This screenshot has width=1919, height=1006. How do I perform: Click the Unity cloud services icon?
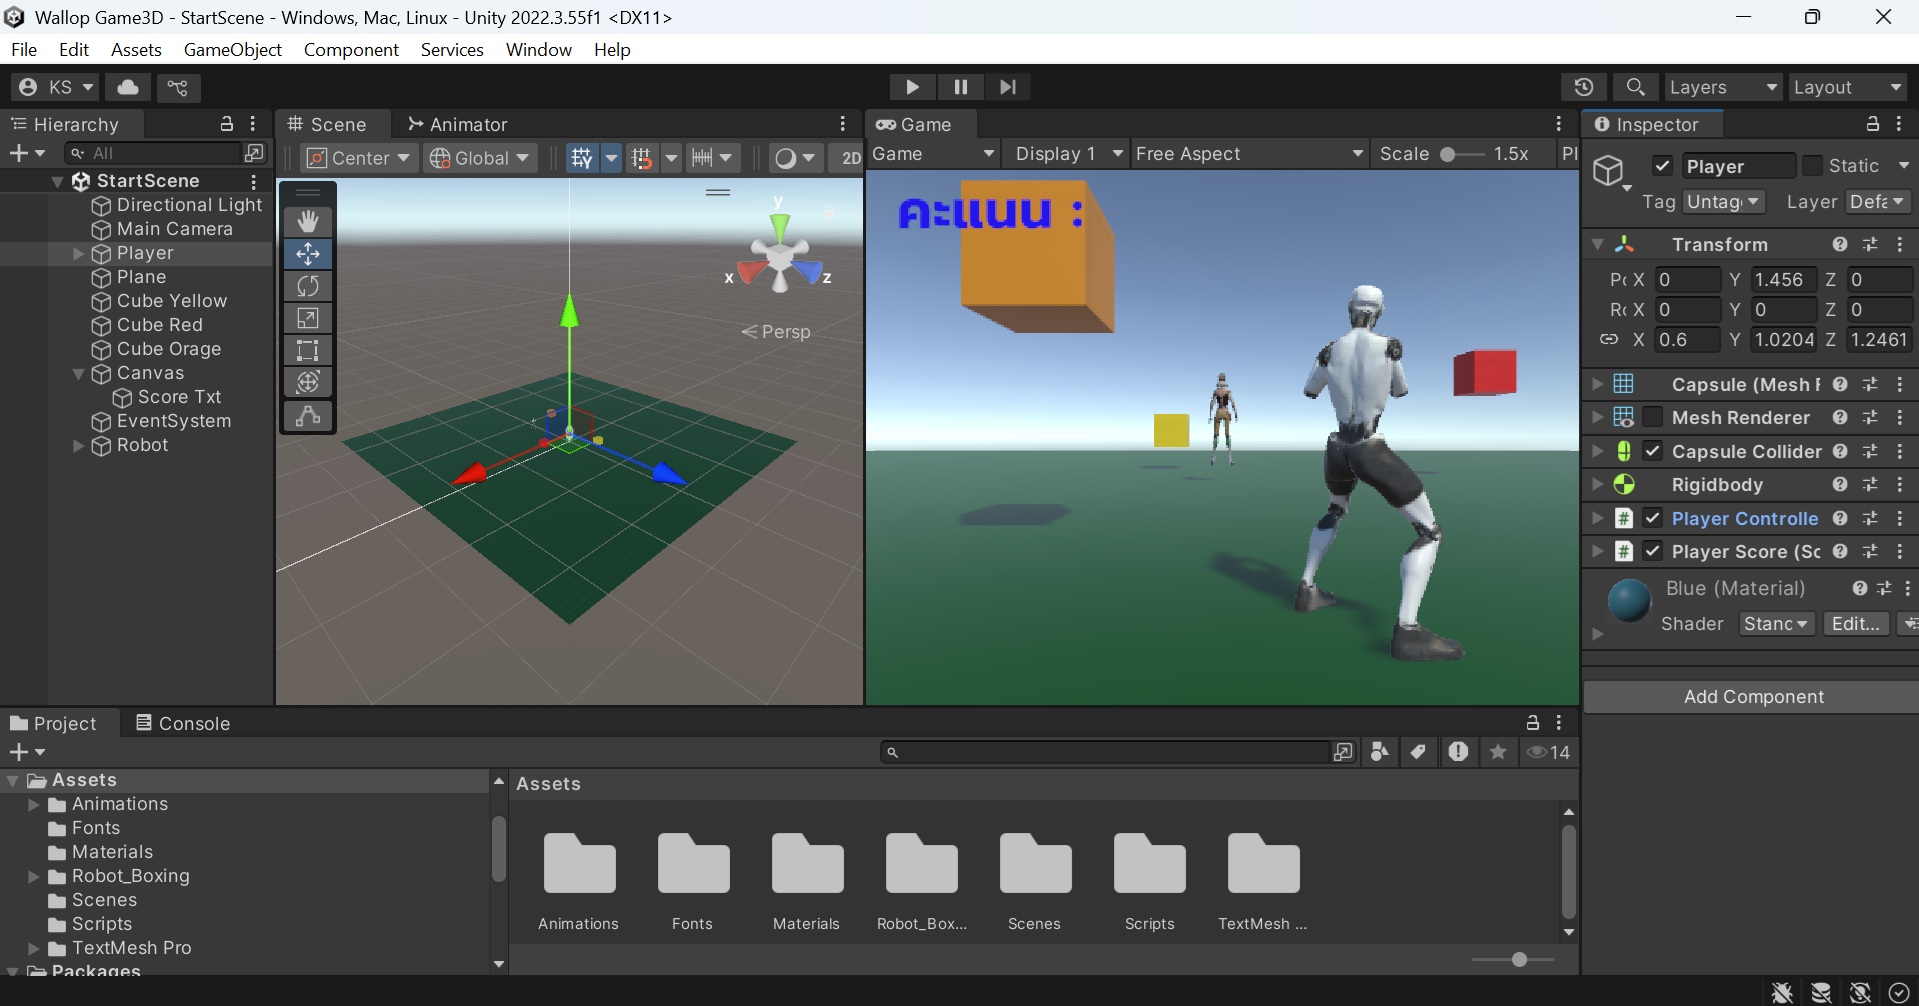coord(127,87)
